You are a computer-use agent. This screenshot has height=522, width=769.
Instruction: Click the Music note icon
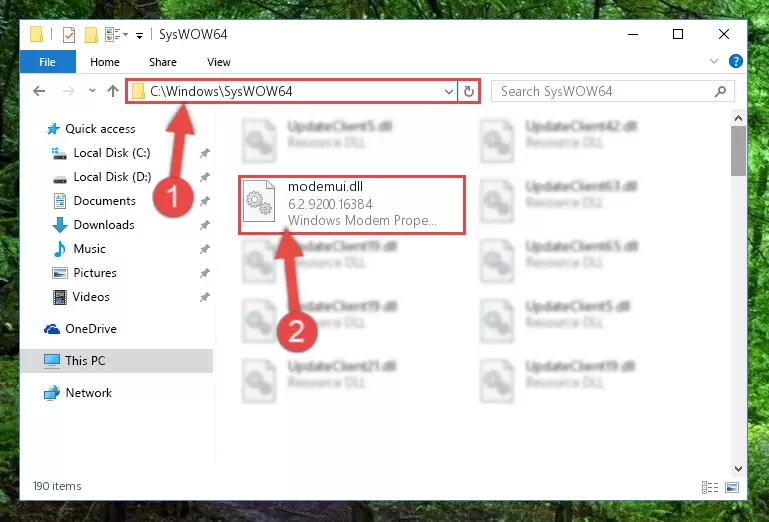pos(59,249)
